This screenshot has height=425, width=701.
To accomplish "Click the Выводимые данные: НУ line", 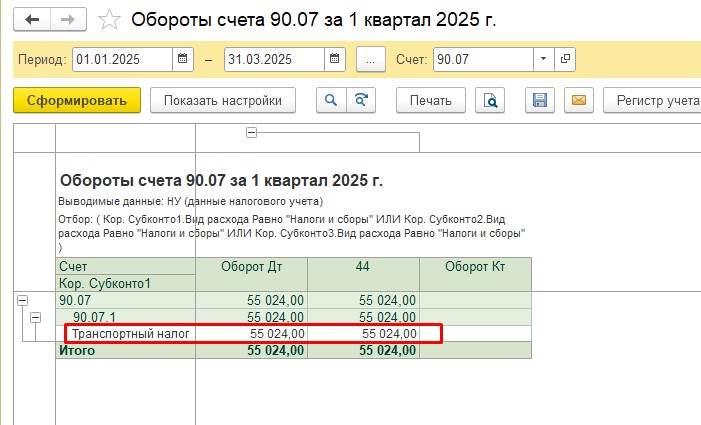I will point(190,202).
